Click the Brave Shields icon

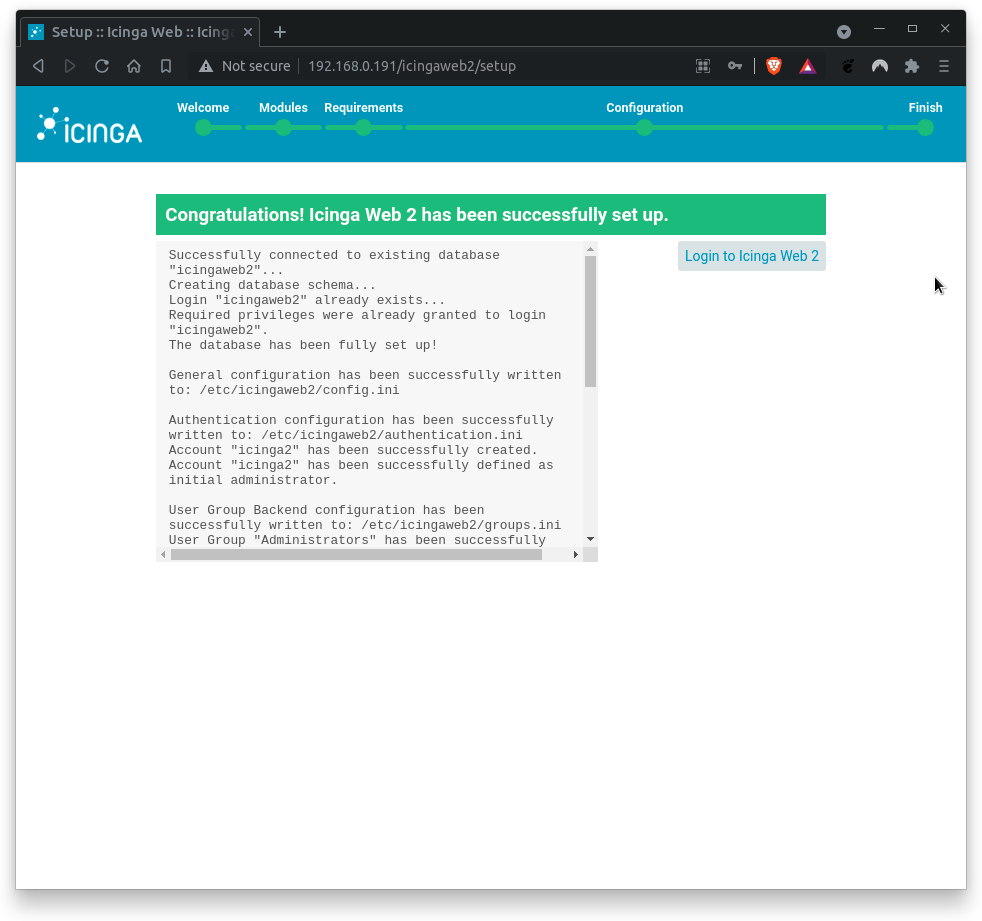(773, 66)
